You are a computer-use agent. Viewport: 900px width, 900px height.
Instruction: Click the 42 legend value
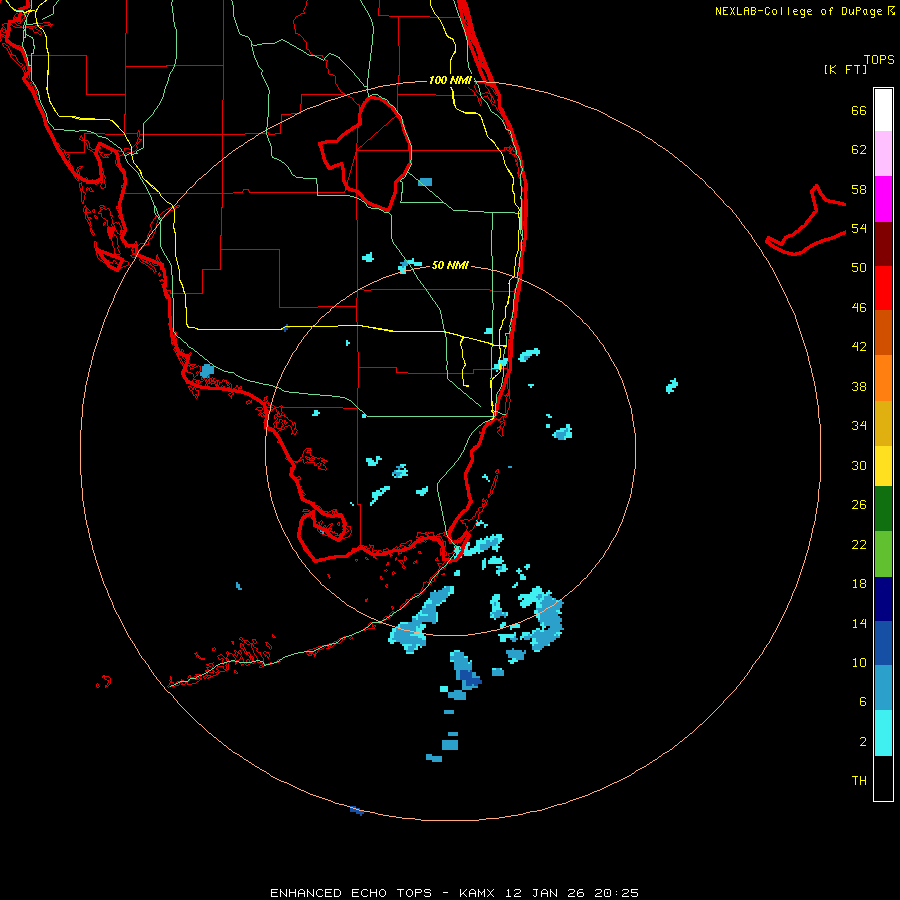pyautogui.click(x=859, y=347)
